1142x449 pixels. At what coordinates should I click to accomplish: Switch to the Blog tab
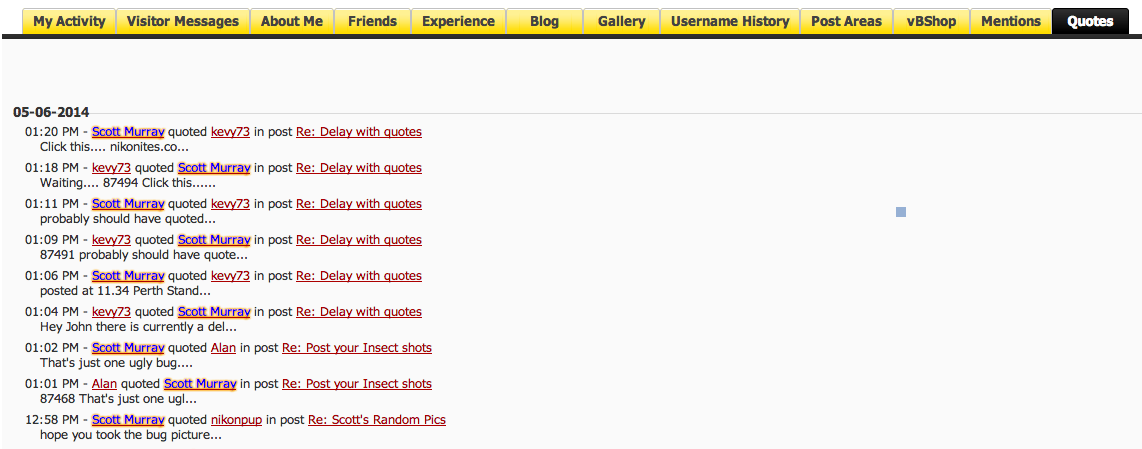pos(544,21)
